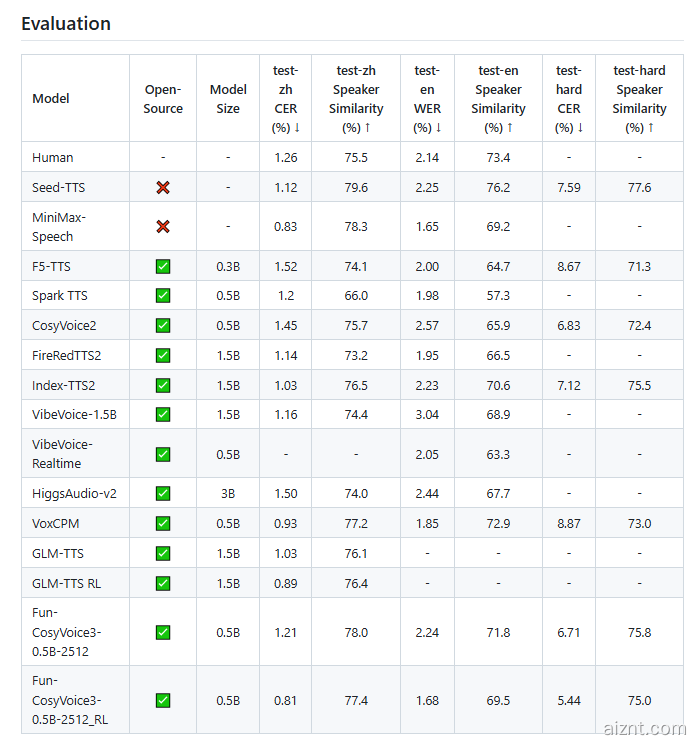
Task: Click the red cross icon for Seed-TTS
Action: point(163,187)
